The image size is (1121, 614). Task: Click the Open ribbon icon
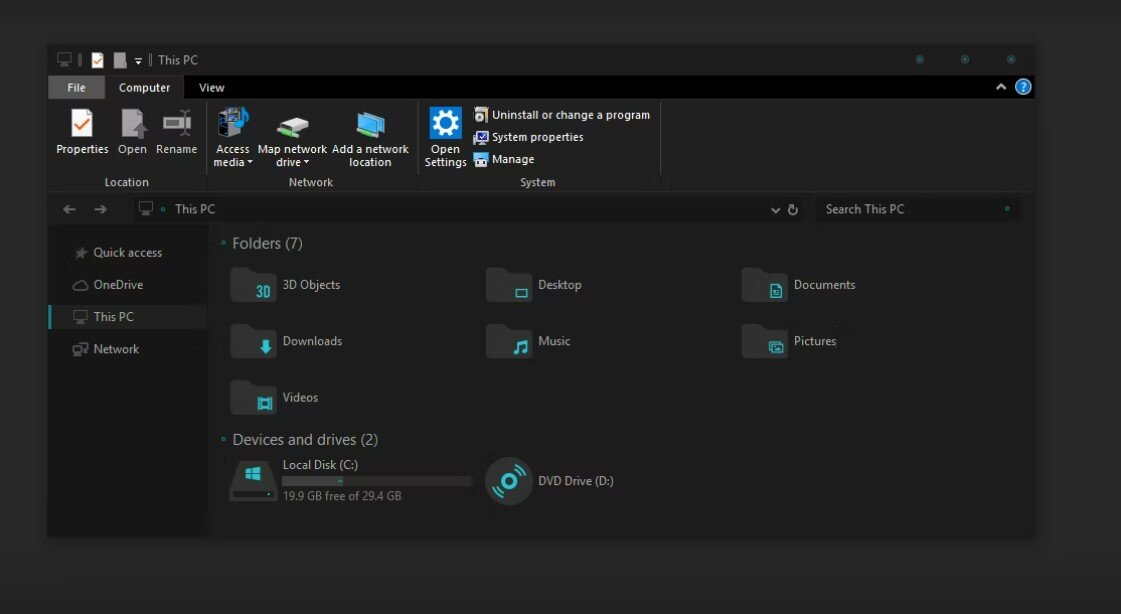point(132,124)
